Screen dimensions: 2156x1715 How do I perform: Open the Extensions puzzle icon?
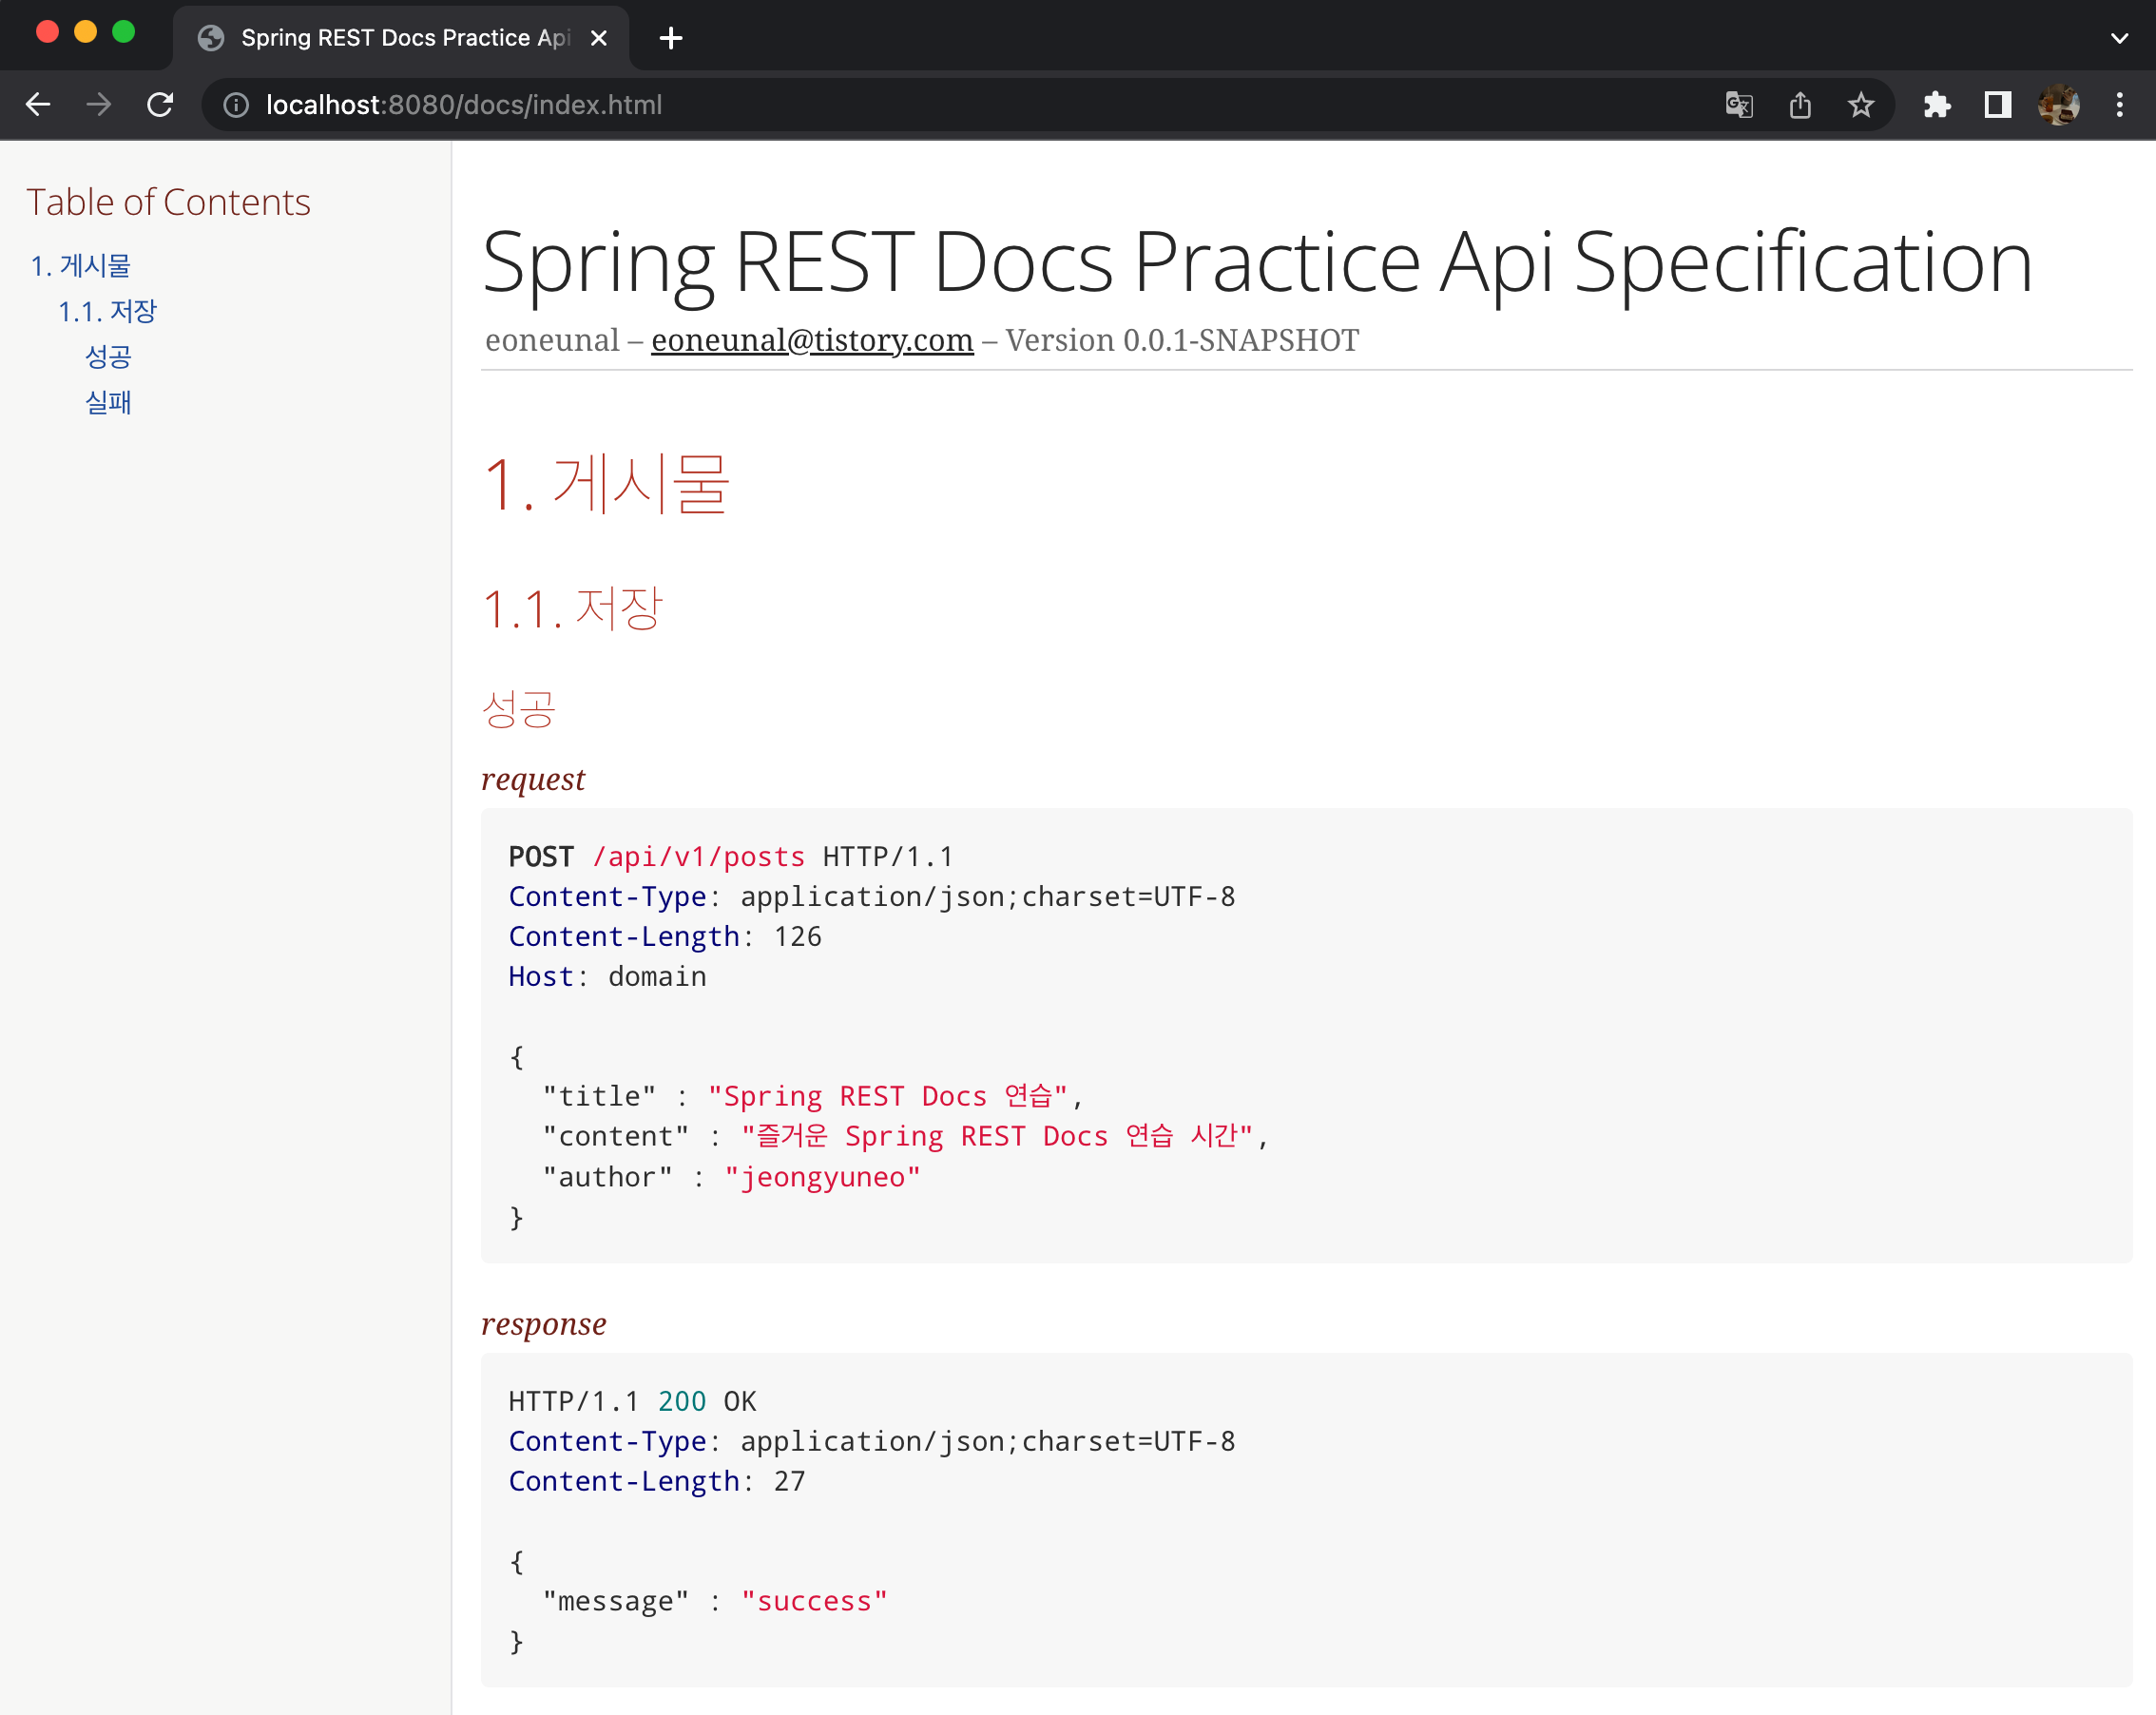point(1937,105)
